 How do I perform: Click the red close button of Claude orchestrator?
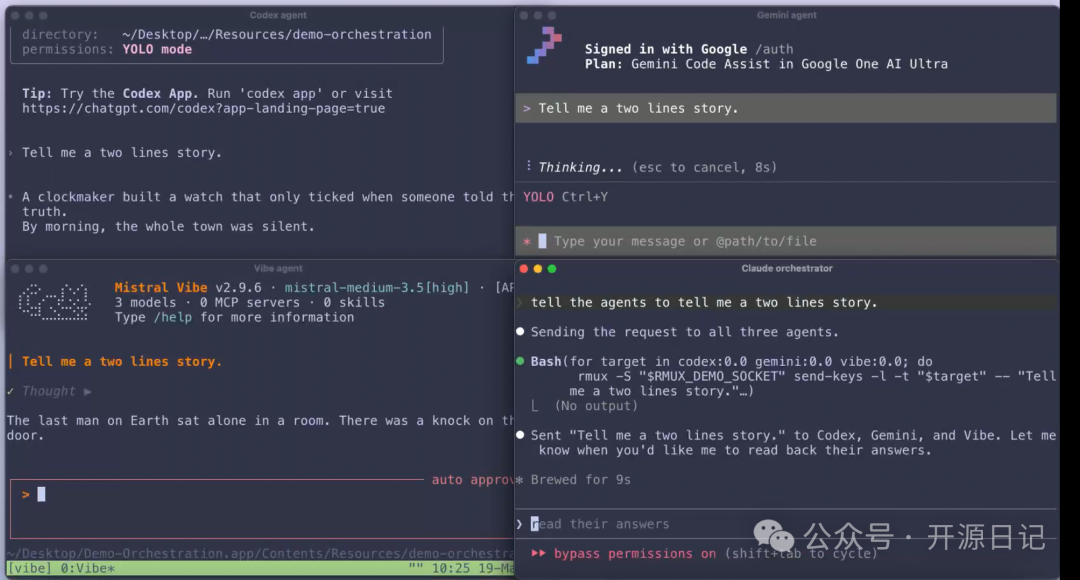coord(523,269)
